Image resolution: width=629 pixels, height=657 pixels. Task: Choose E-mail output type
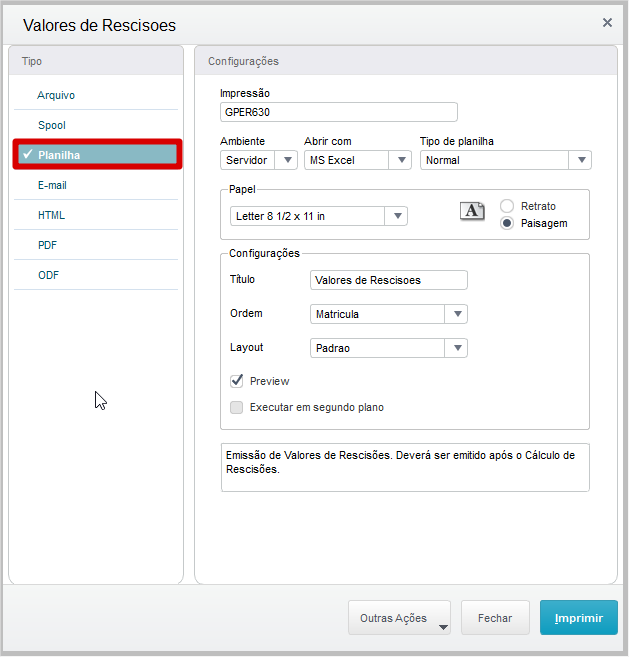coord(96,185)
